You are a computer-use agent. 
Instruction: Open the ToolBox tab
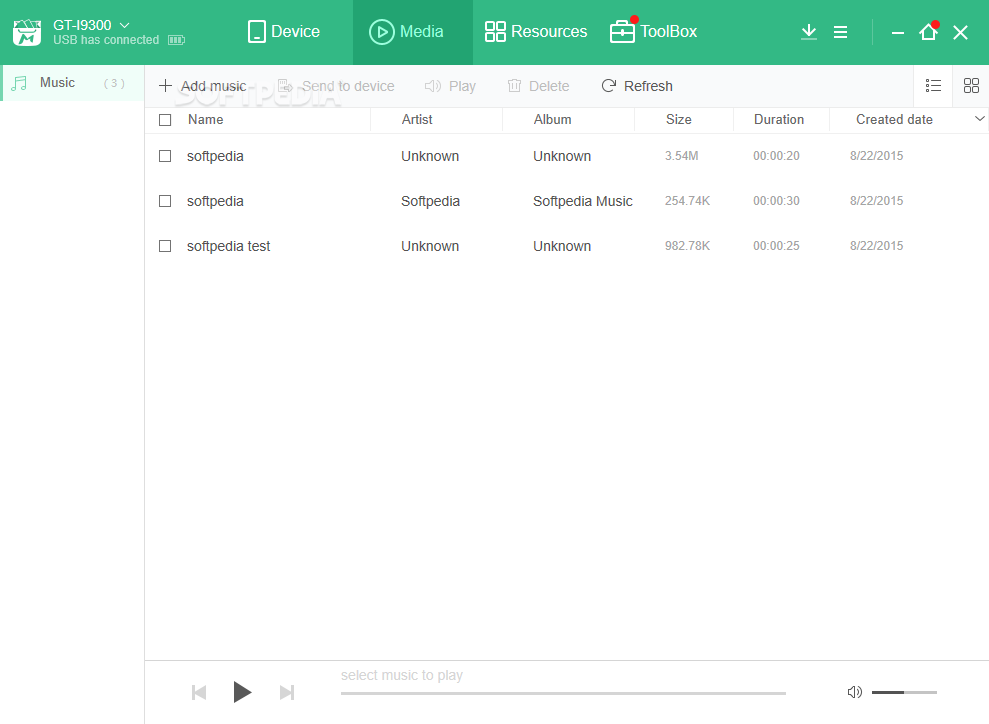[653, 30]
